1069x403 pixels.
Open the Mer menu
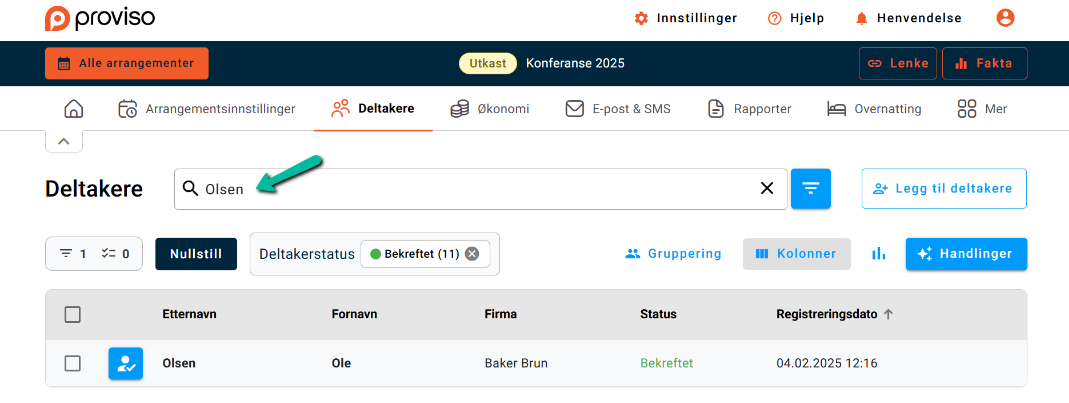[982, 109]
